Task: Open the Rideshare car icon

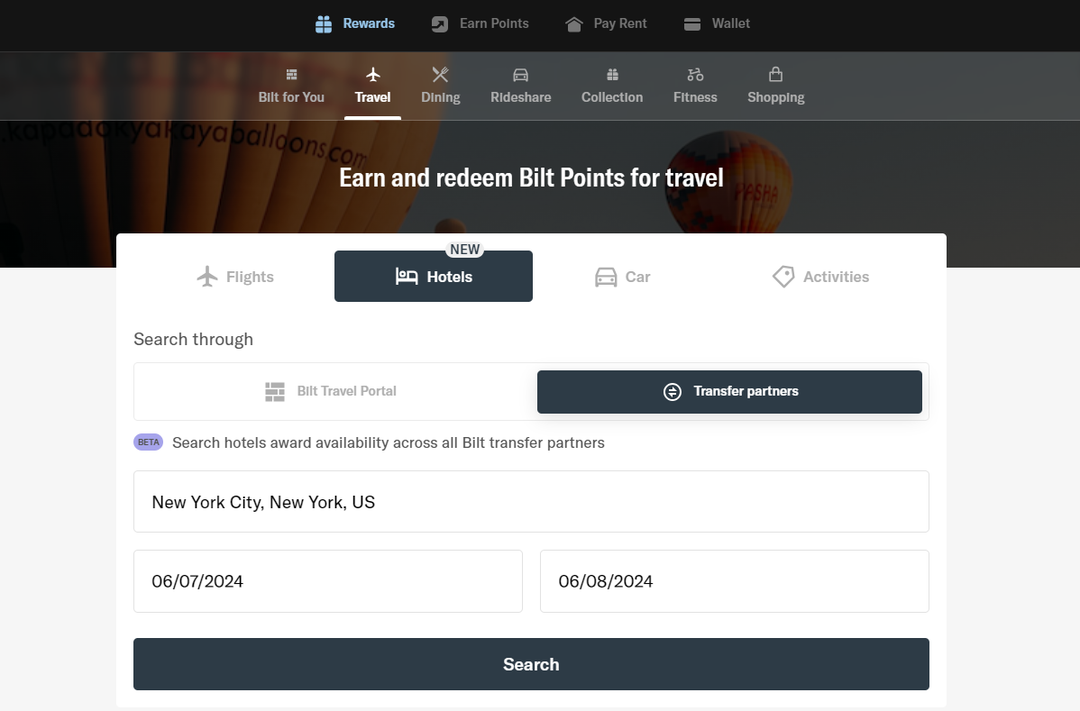Action: tap(520, 74)
